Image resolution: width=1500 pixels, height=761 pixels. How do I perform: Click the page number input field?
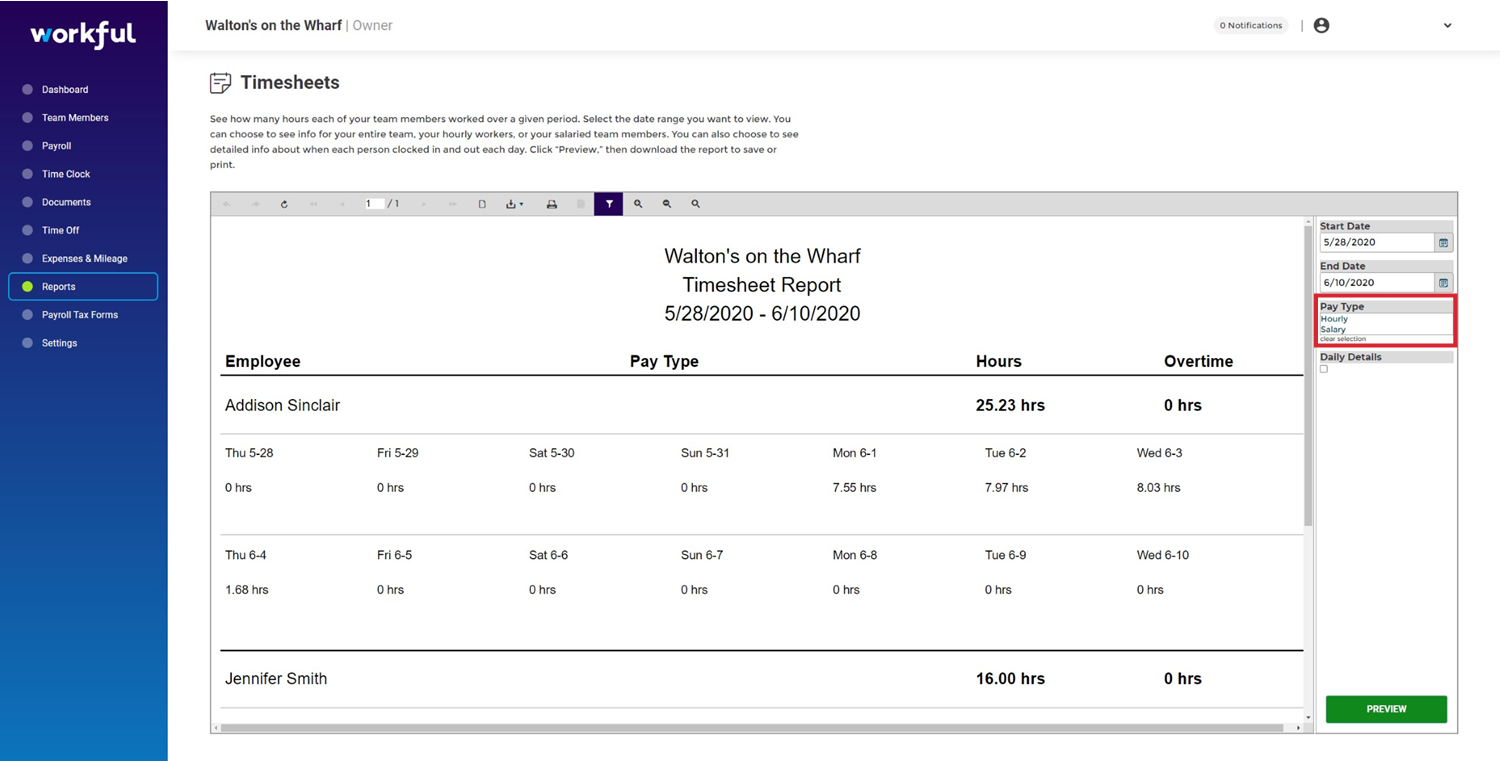[374, 204]
